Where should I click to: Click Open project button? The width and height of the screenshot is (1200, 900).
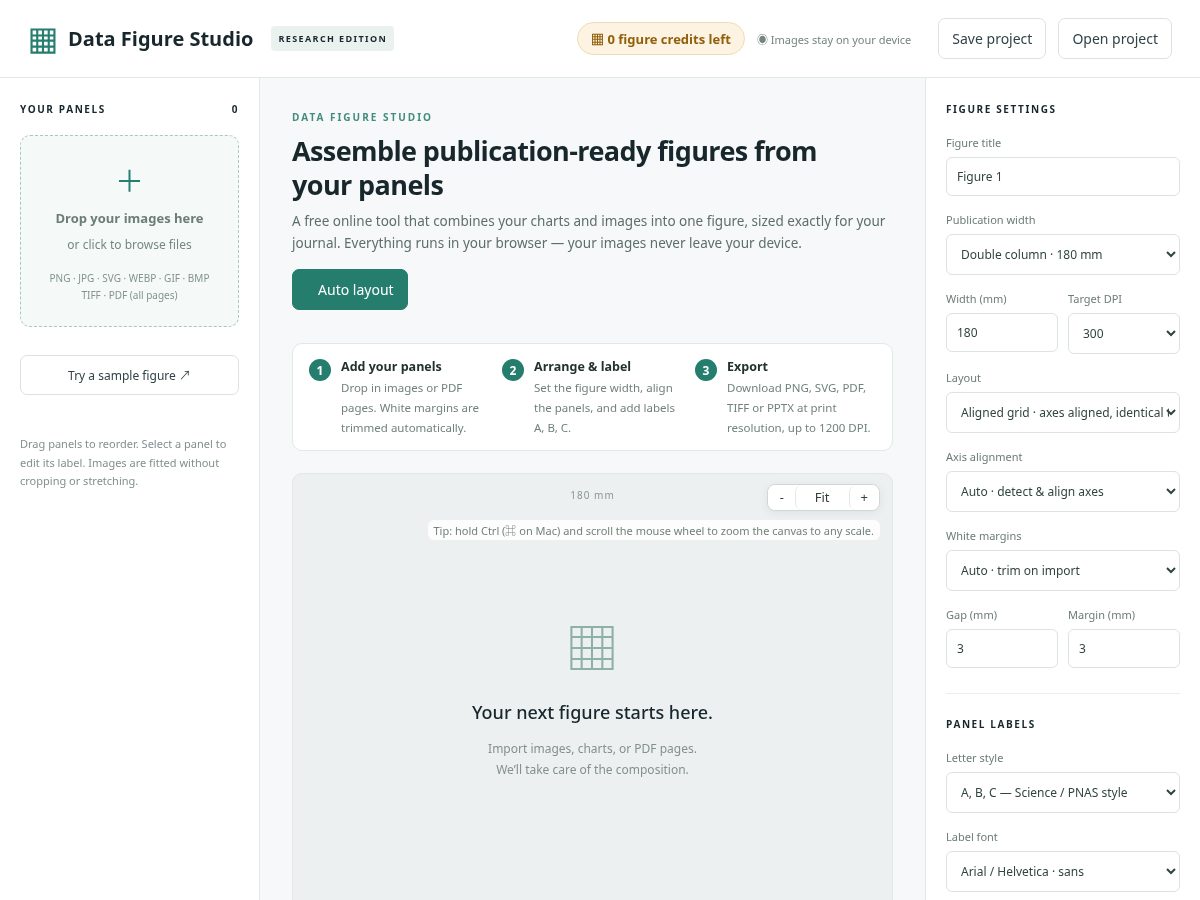click(x=1115, y=39)
